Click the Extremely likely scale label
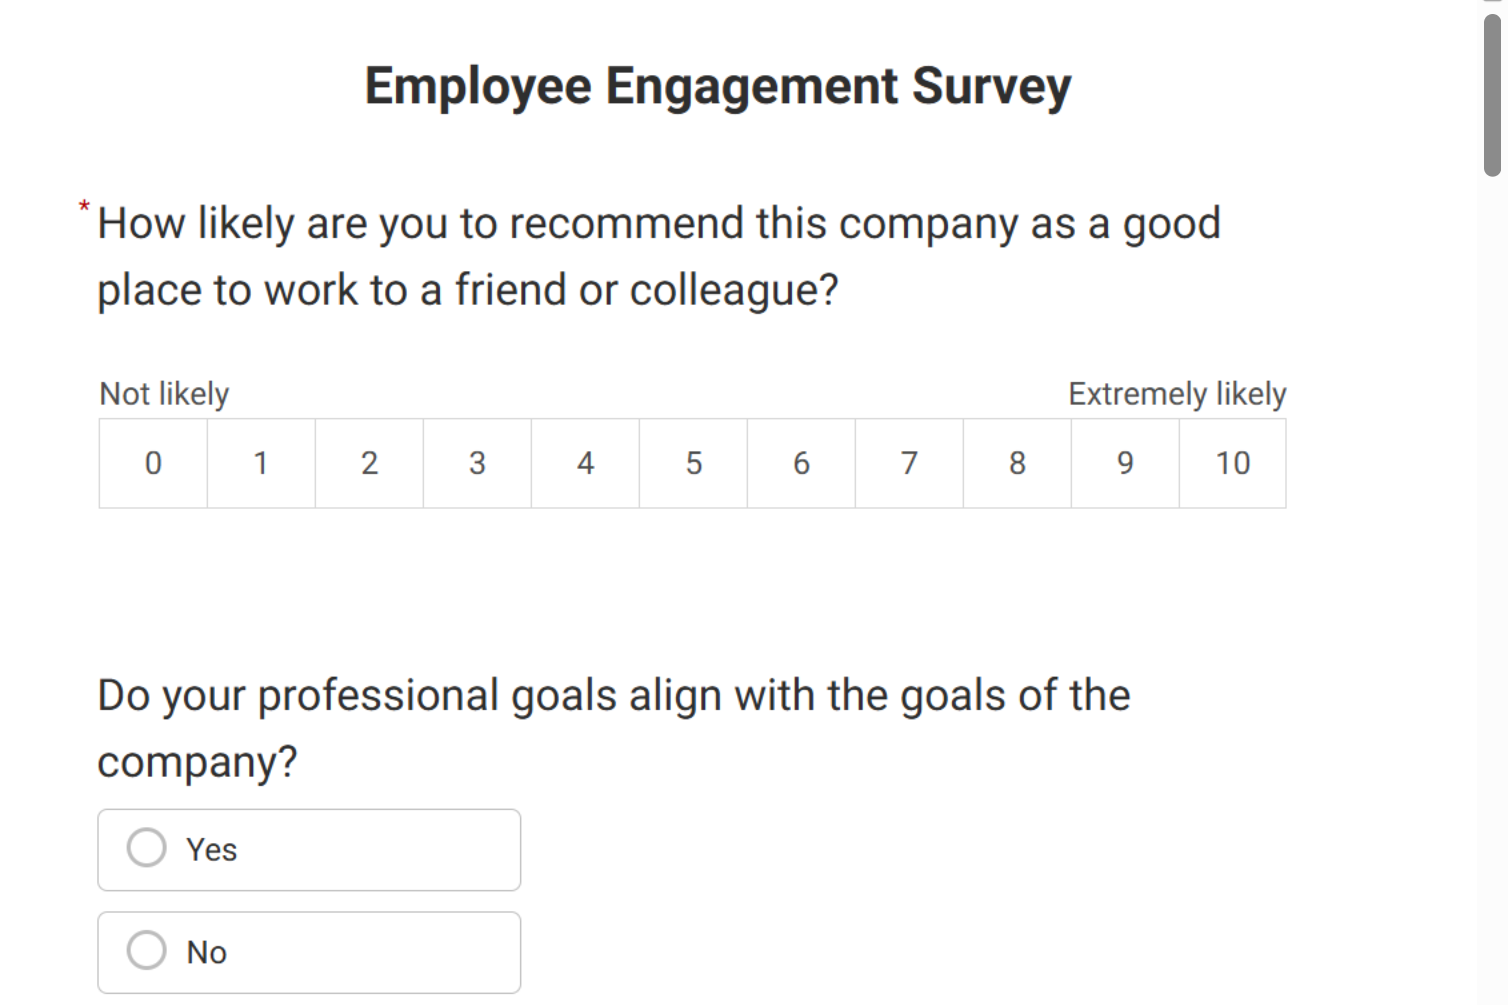 click(1177, 394)
